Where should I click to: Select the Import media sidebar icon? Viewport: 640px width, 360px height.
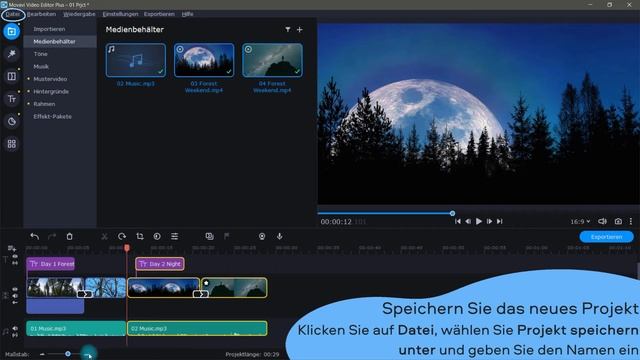pyautogui.click(x=11, y=31)
